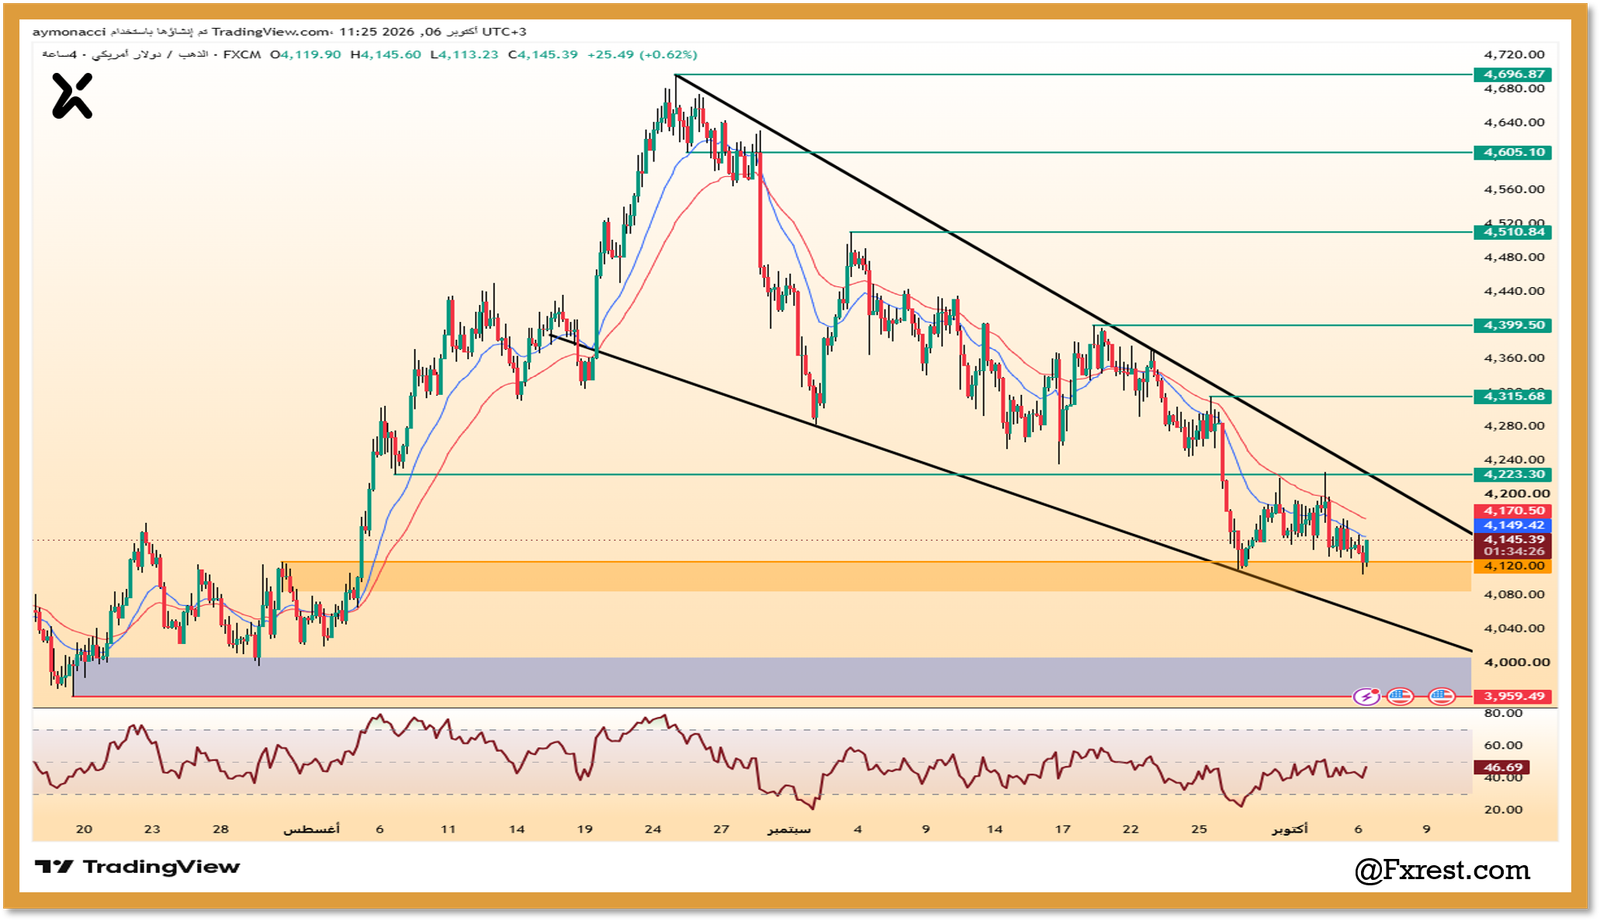Image resolution: width=1600 pixels, height=921 pixels.
Task: Select the red 3,959.49 price label
Action: coord(1513,696)
